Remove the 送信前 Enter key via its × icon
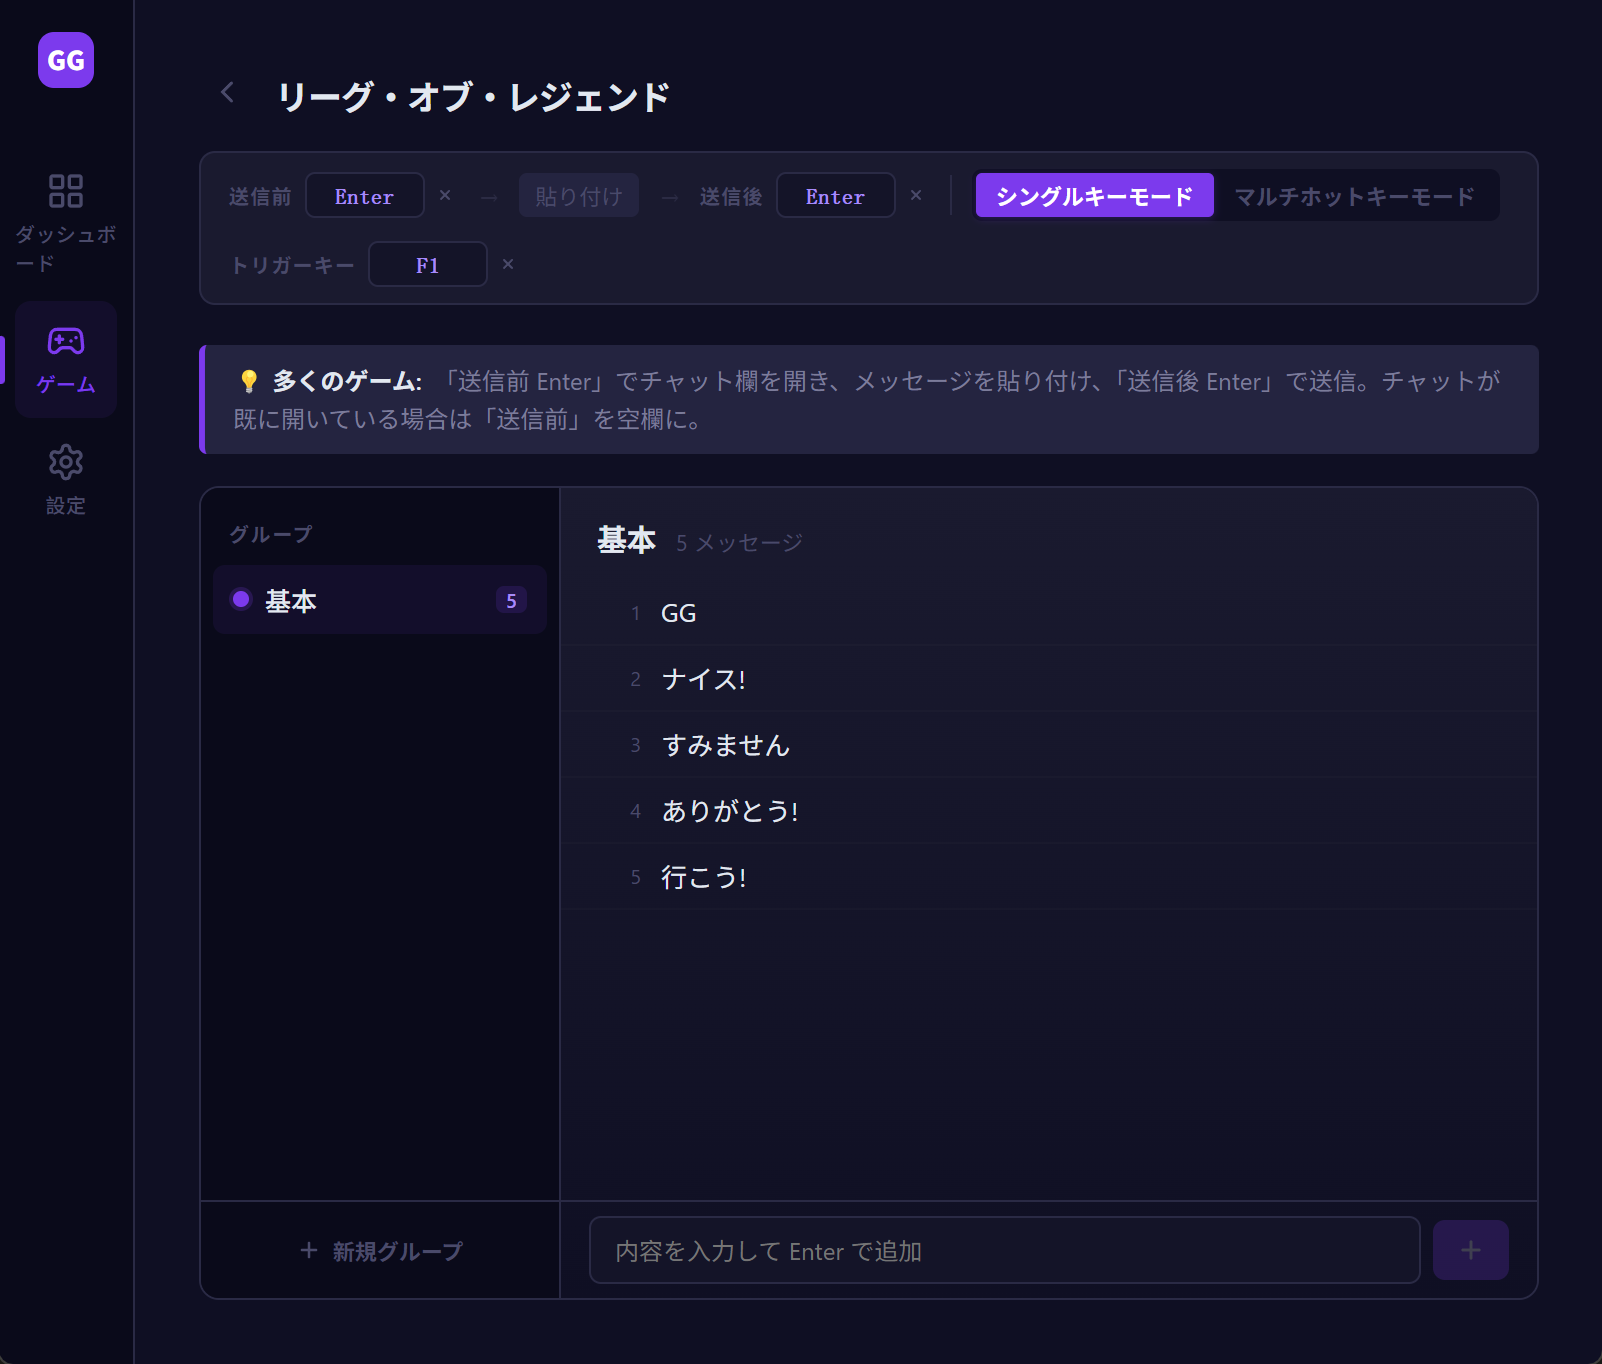 pyautogui.click(x=445, y=196)
